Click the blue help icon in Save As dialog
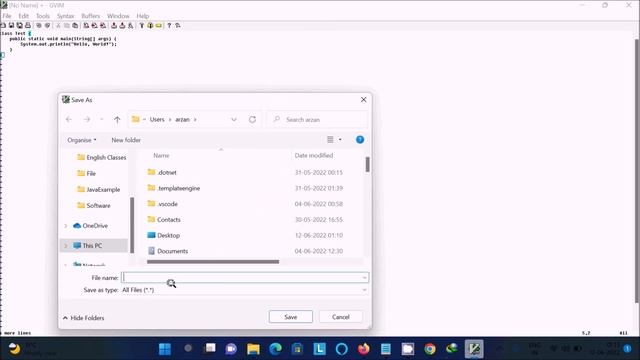 click(360, 140)
